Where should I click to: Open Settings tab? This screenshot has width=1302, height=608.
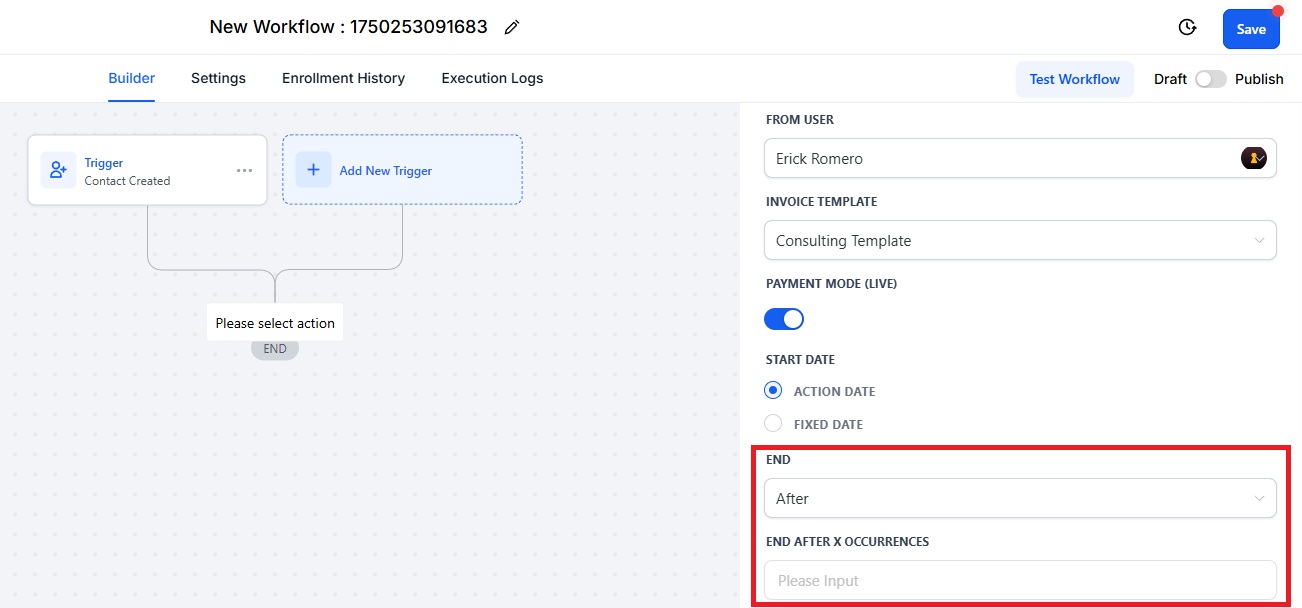pyautogui.click(x=218, y=78)
